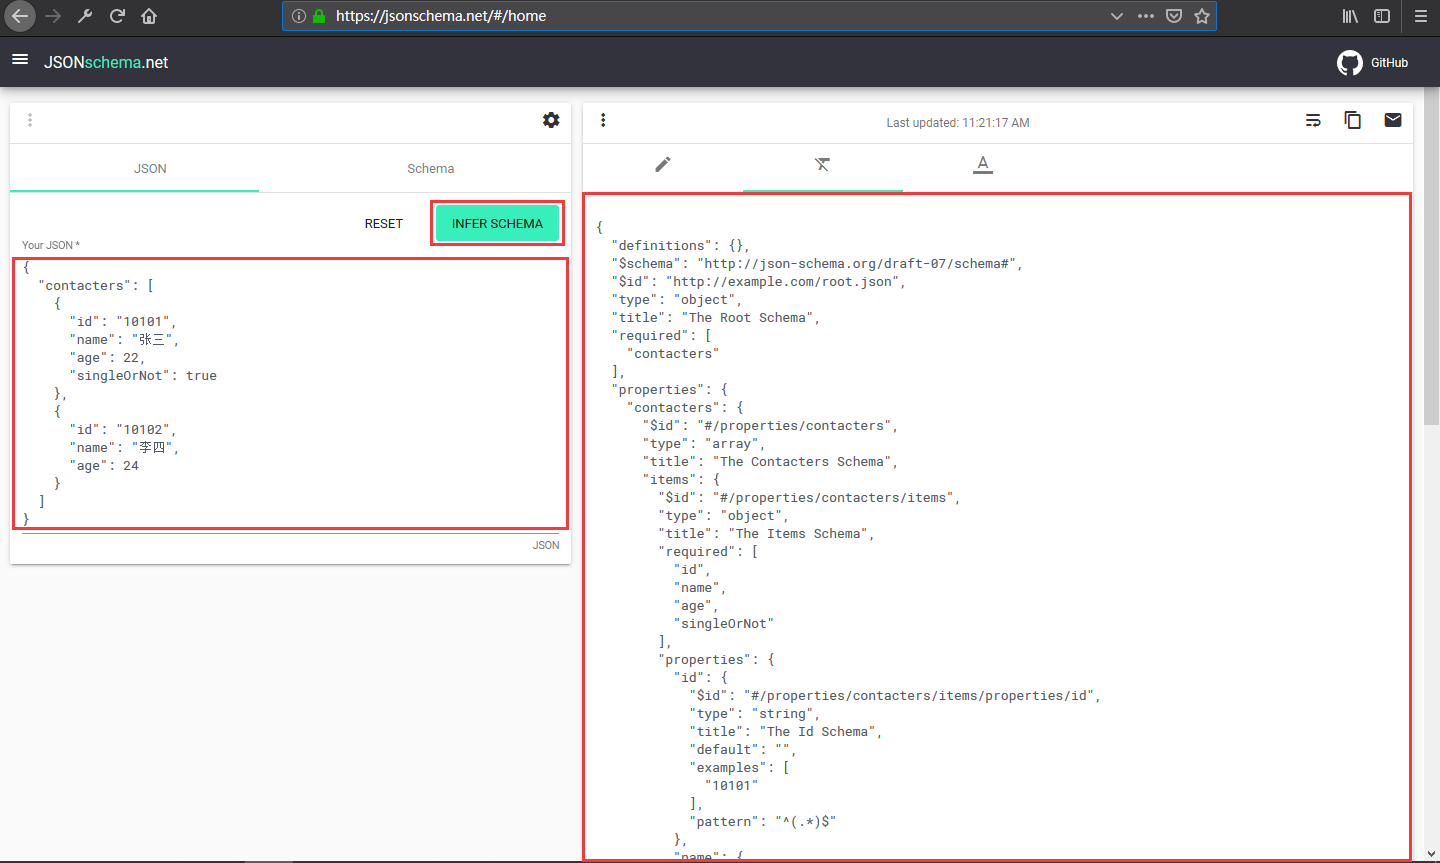Open GitHub link text
Screen dimensions: 1440x863
pyautogui.click(x=1389, y=63)
